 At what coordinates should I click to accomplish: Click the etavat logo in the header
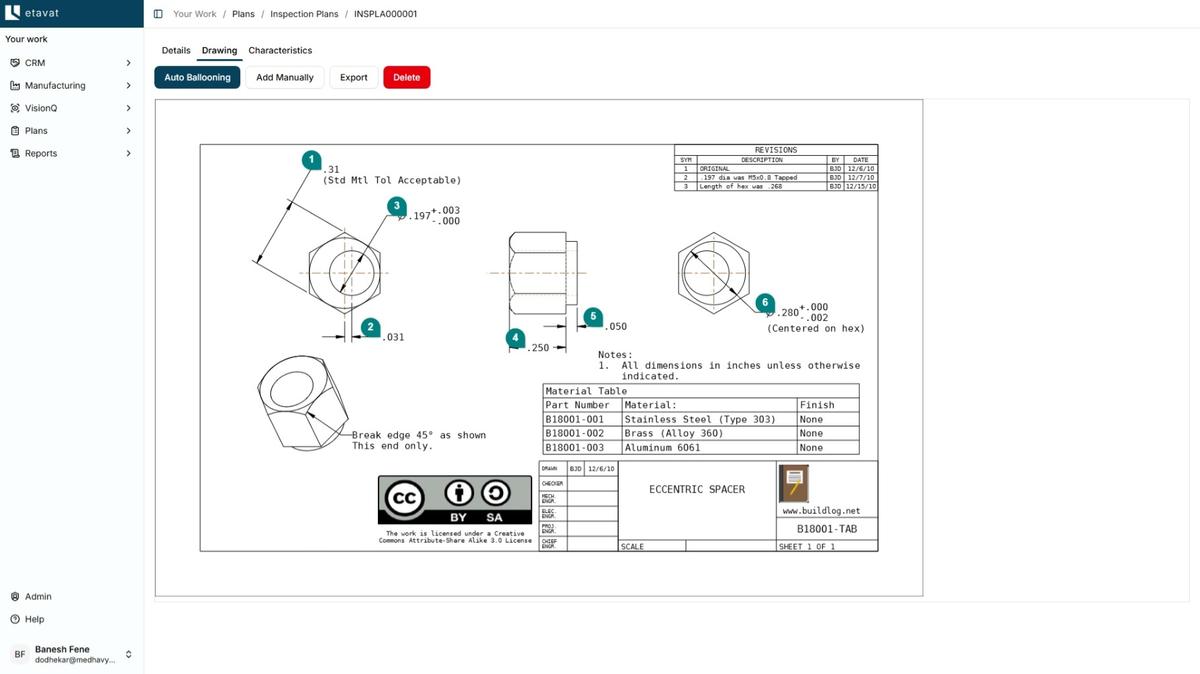pyautogui.click(x=30, y=13)
